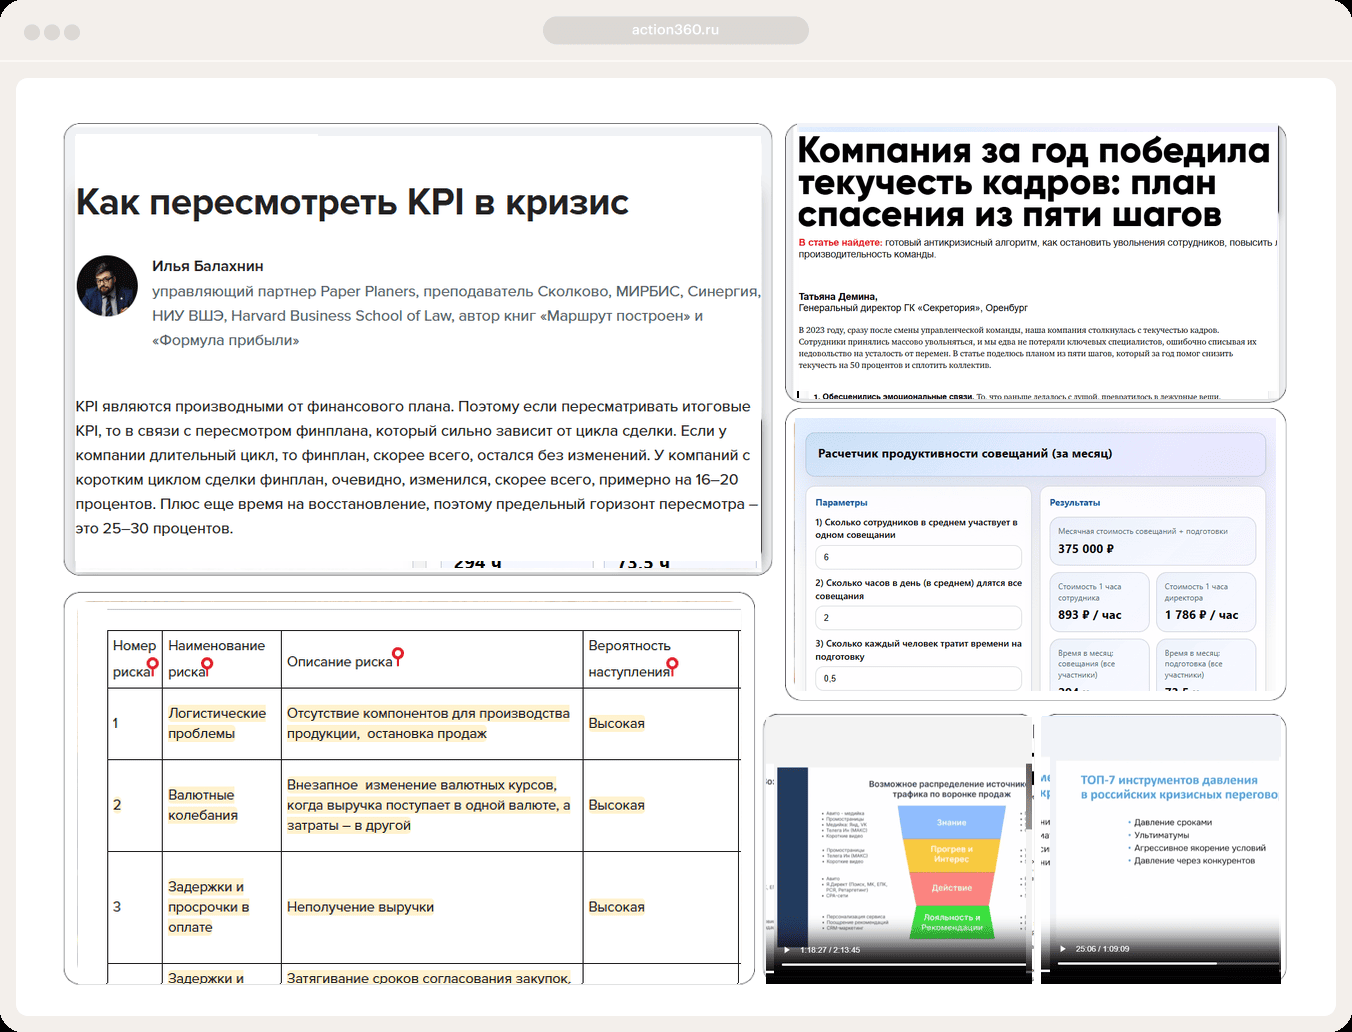Click «Высокая» in the Валютные колебания row

[x=616, y=805]
